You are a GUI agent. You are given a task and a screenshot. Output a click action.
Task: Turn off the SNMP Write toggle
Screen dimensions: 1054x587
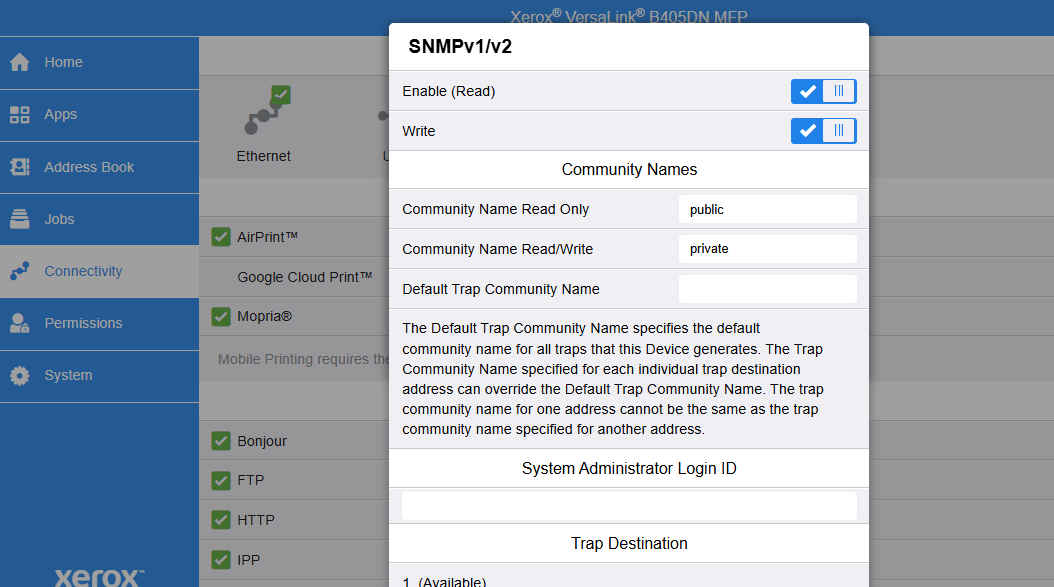tap(823, 131)
